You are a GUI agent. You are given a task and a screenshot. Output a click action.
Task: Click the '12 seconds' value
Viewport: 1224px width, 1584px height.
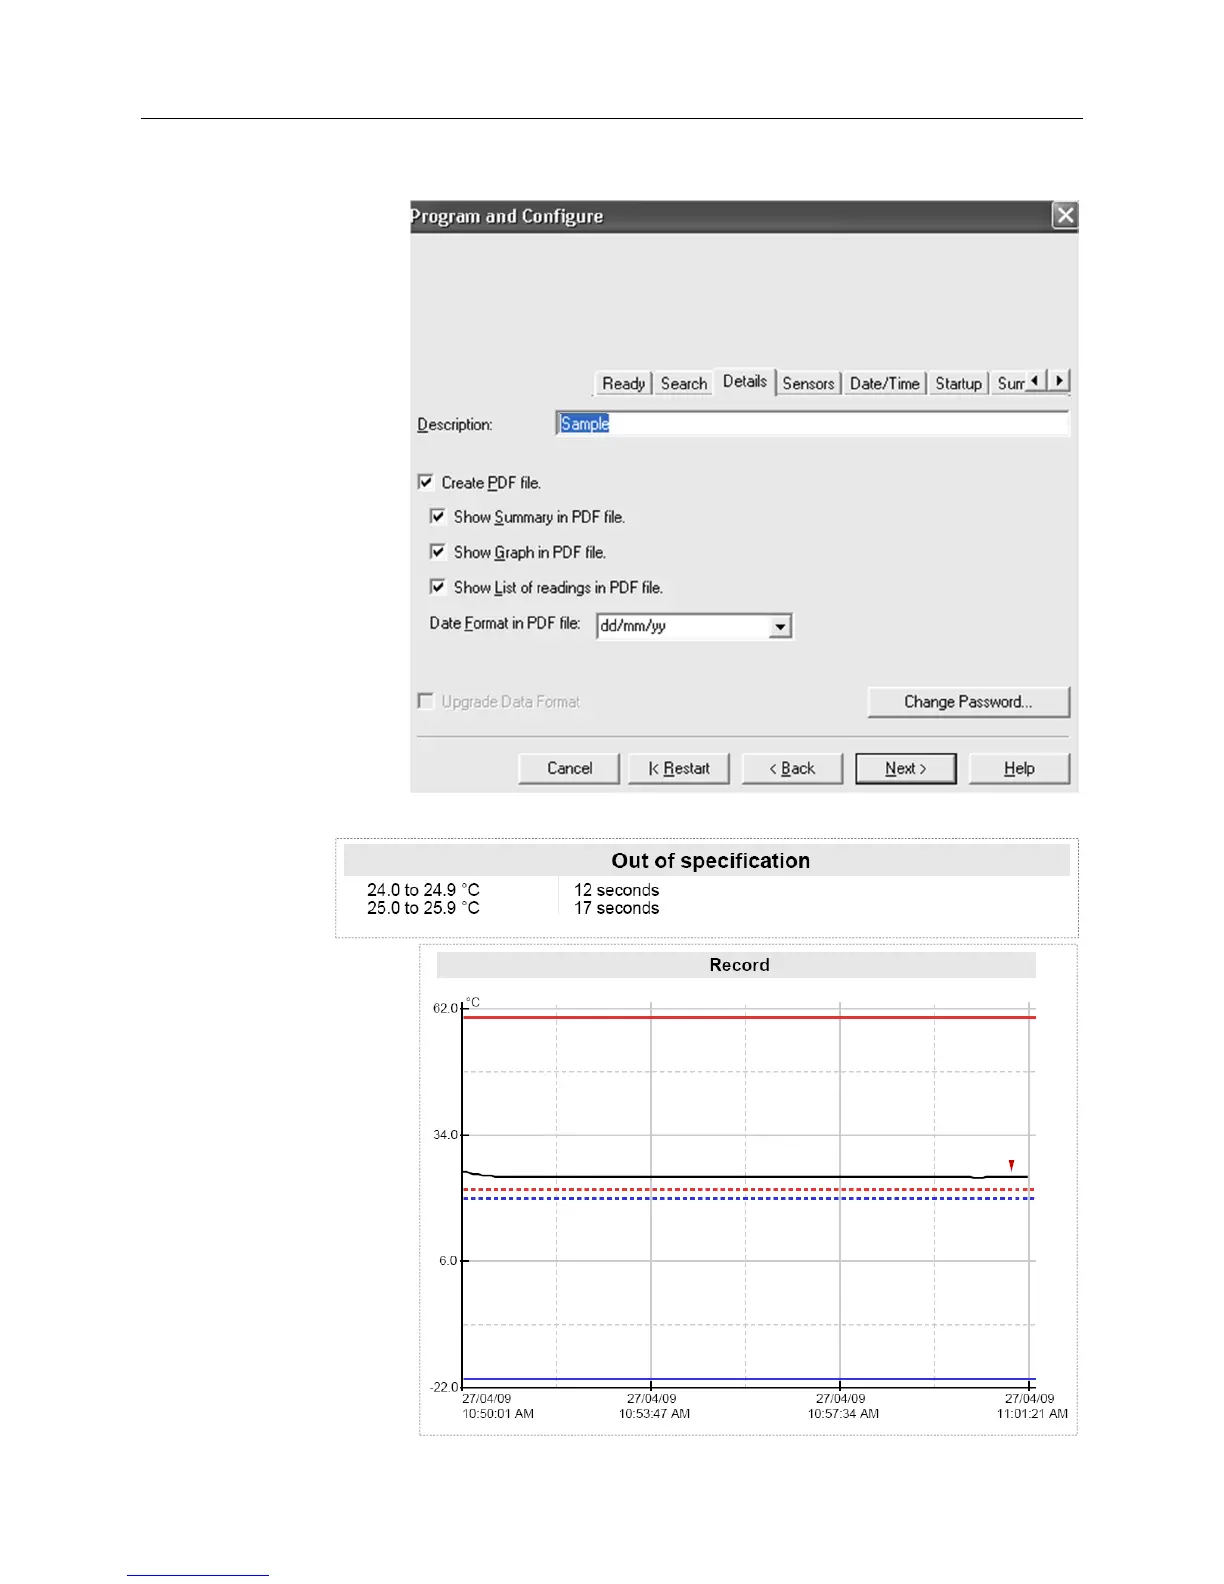point(616,890)
